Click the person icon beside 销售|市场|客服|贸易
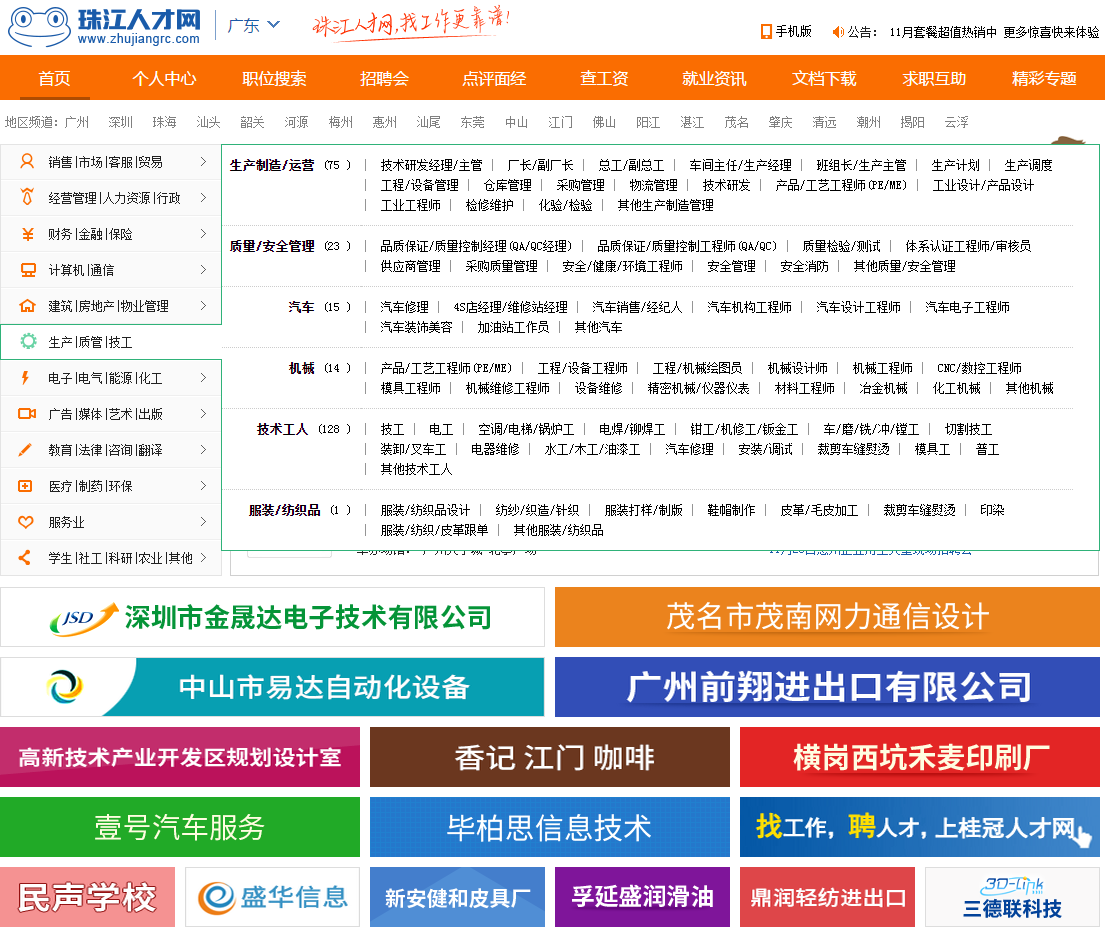Image resolution: width=1105 pixels, height=929 pixels. tap(27, 161)
